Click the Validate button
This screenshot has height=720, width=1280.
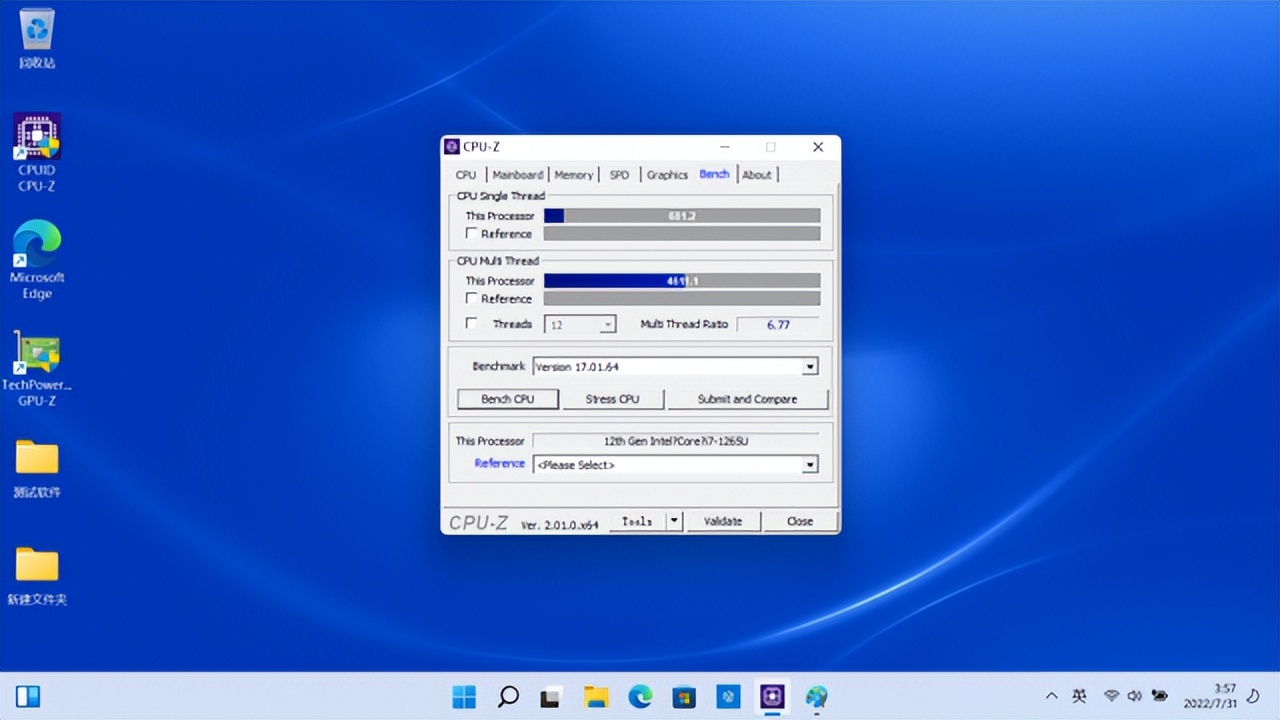click(x=723, y=520)
